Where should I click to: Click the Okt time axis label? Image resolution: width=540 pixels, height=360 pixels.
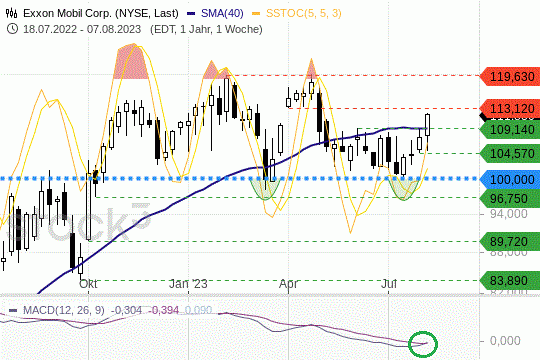point(88,284)
